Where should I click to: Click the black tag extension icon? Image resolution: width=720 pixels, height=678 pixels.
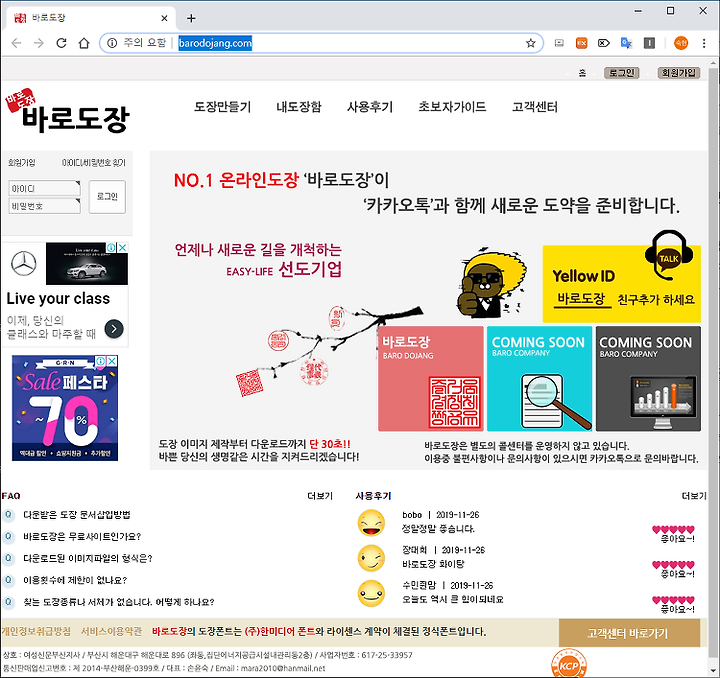pyautogui.click(x=604, y=43)
